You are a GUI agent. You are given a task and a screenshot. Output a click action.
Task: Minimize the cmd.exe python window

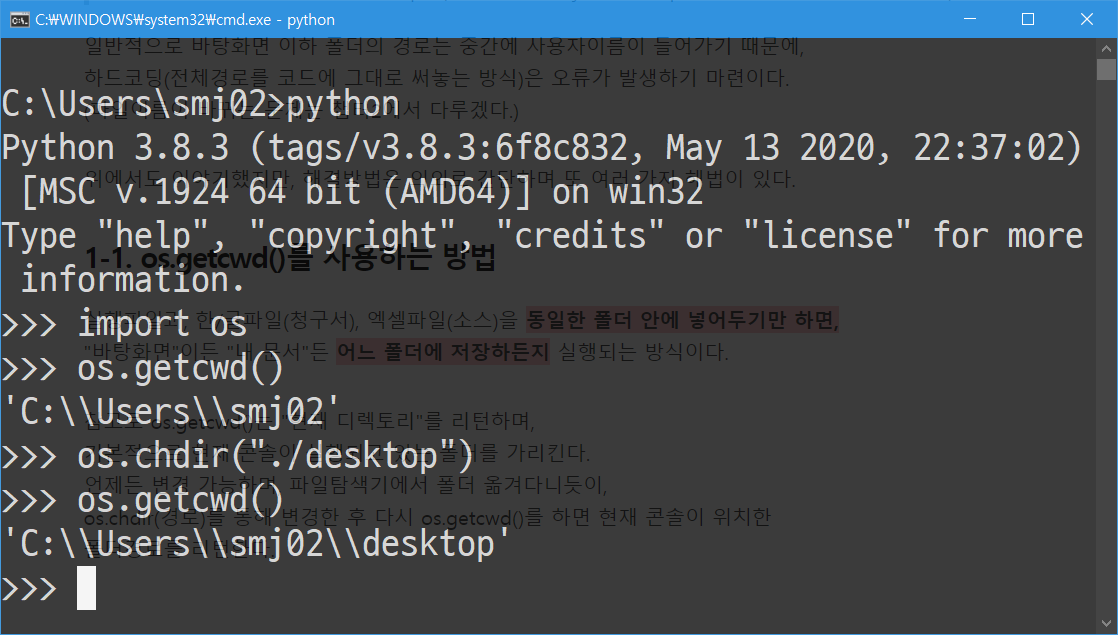click(x=970, y=19)
